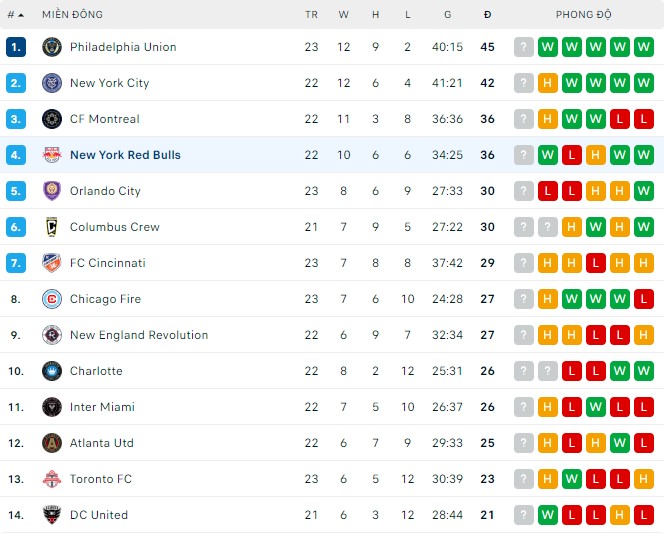Click the PHONG ĐỘ form column header

[x=584, y=15]
